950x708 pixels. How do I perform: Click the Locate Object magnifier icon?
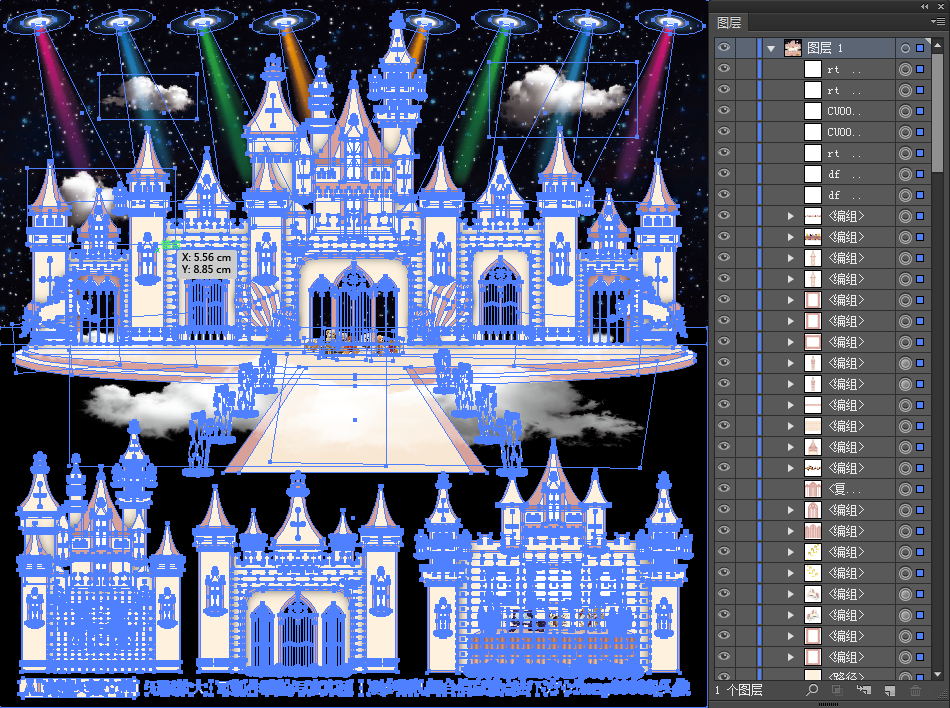click(x=812, y=689)
